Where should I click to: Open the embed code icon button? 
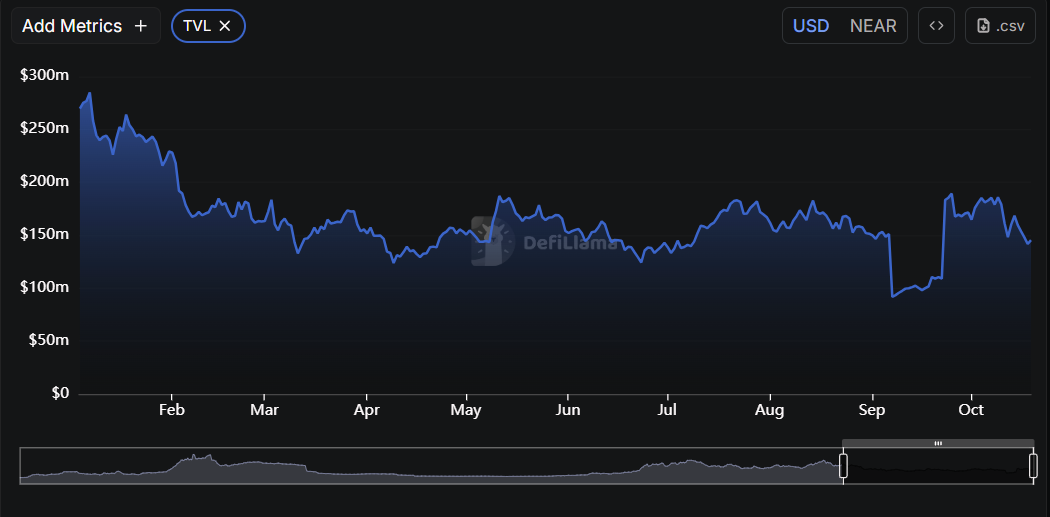(936, 26)
